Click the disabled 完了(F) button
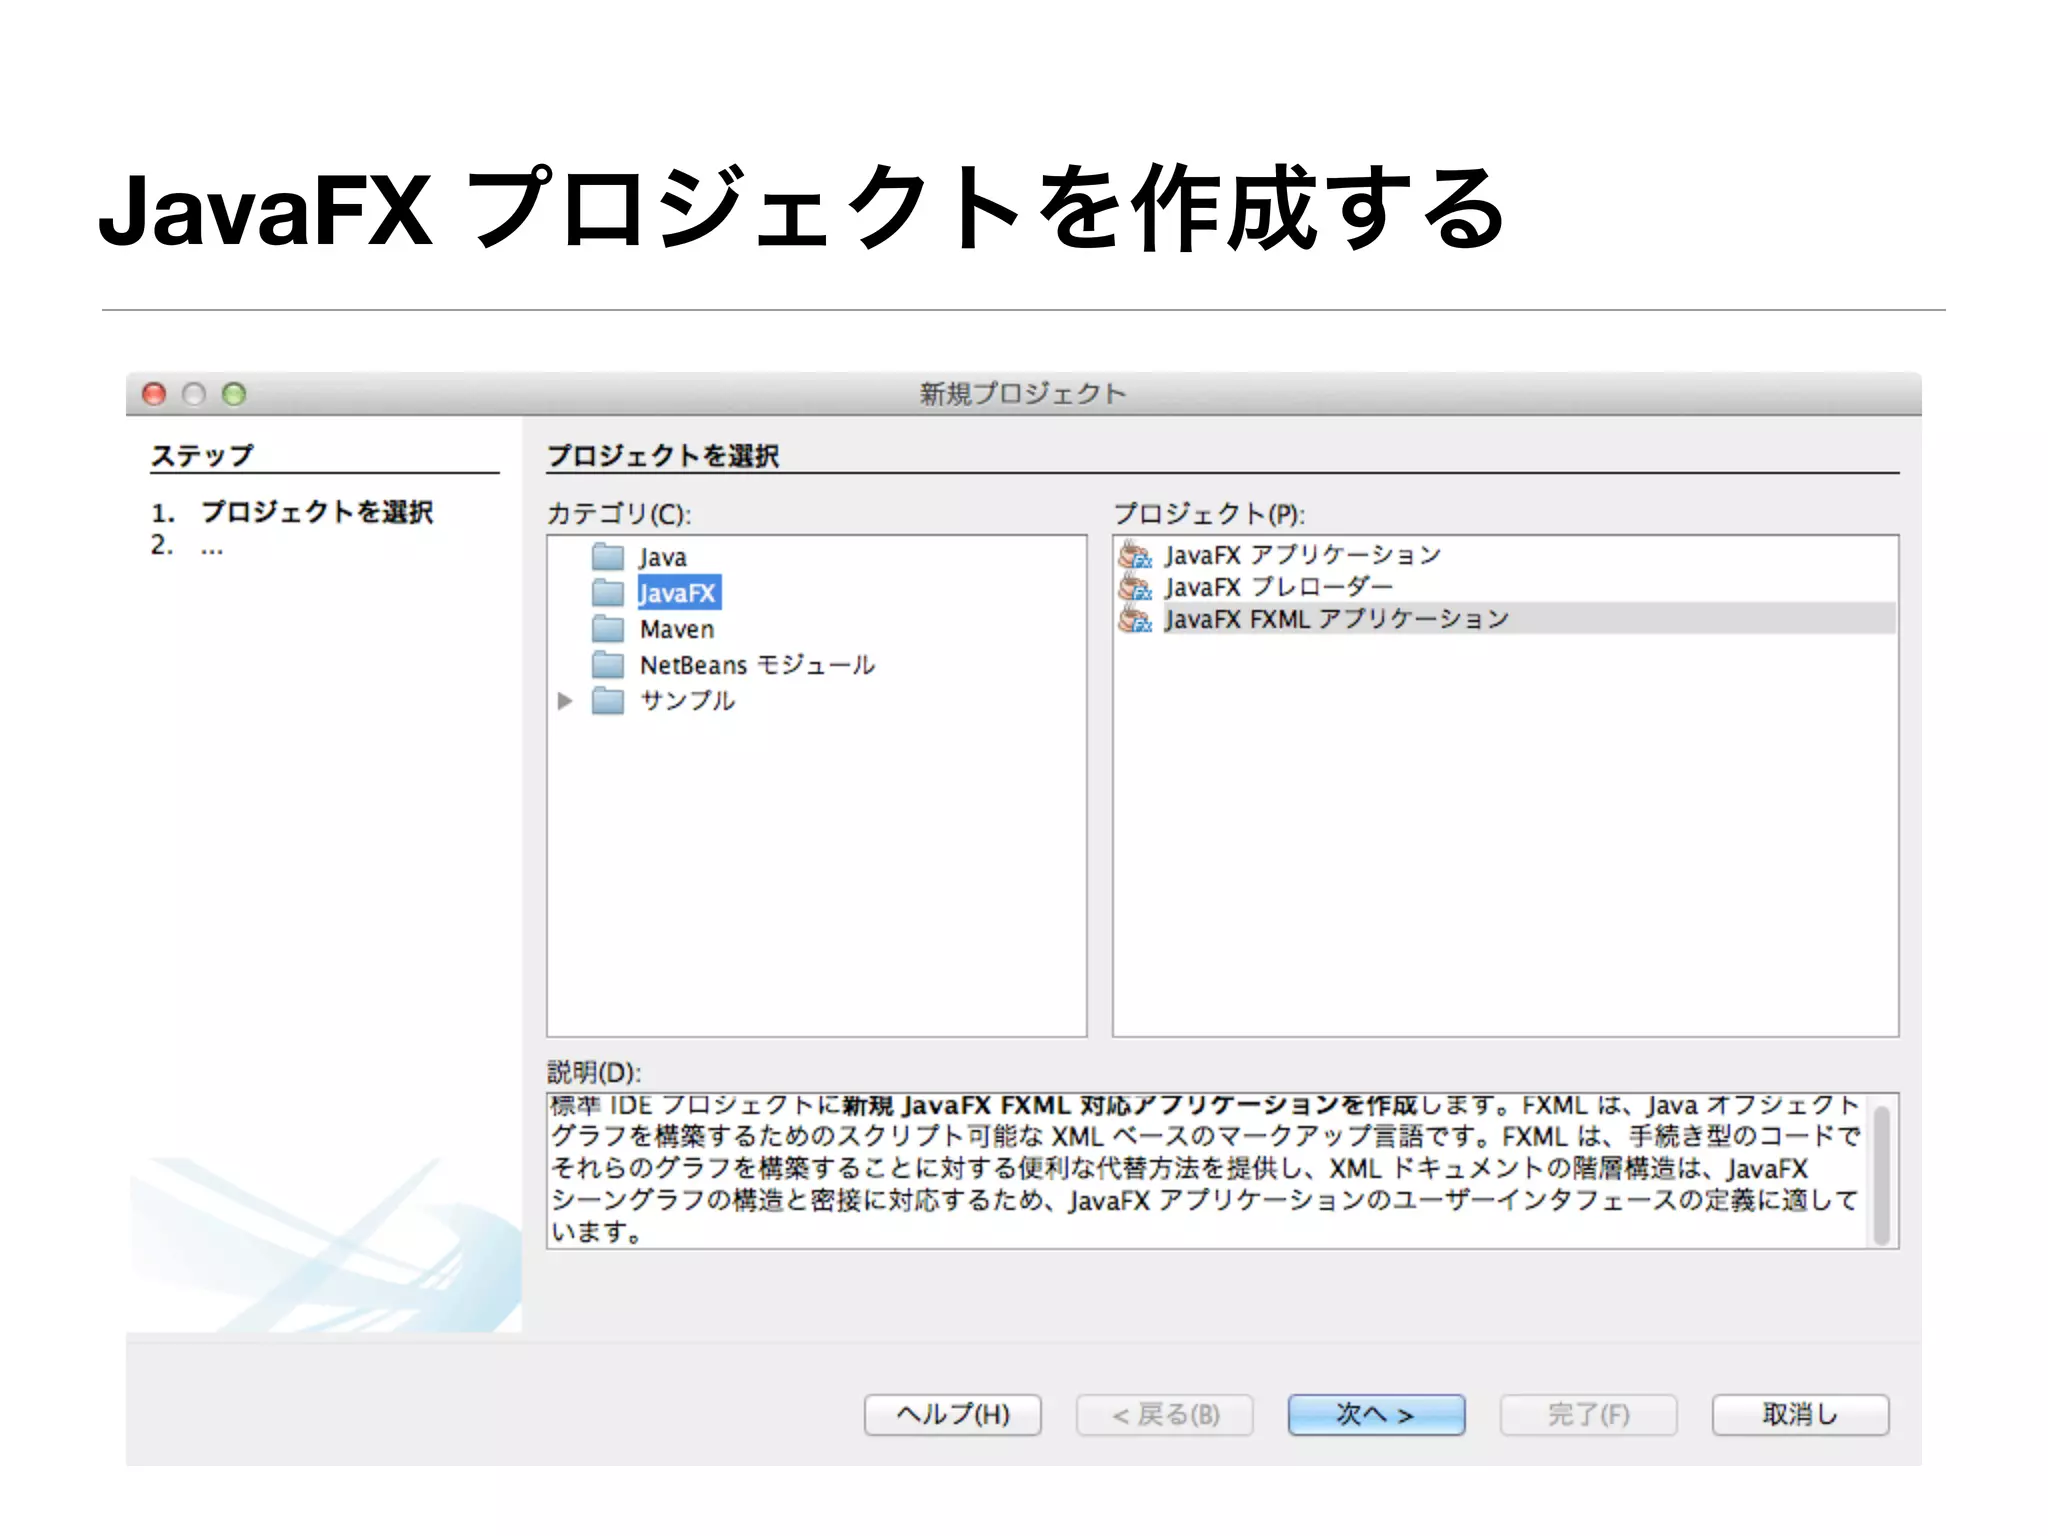Viewport: 2048px width, 1536px height. (x=1588, y=1414)
